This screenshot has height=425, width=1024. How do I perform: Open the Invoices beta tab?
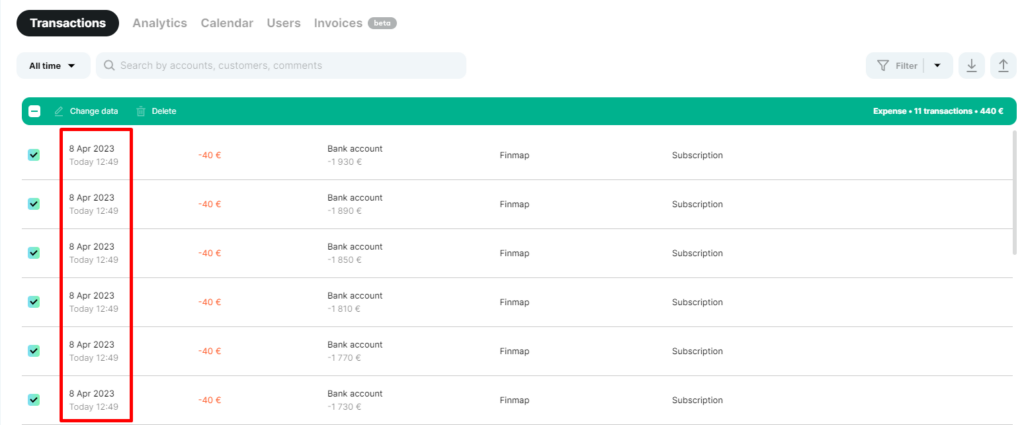[x=355, y=23]
